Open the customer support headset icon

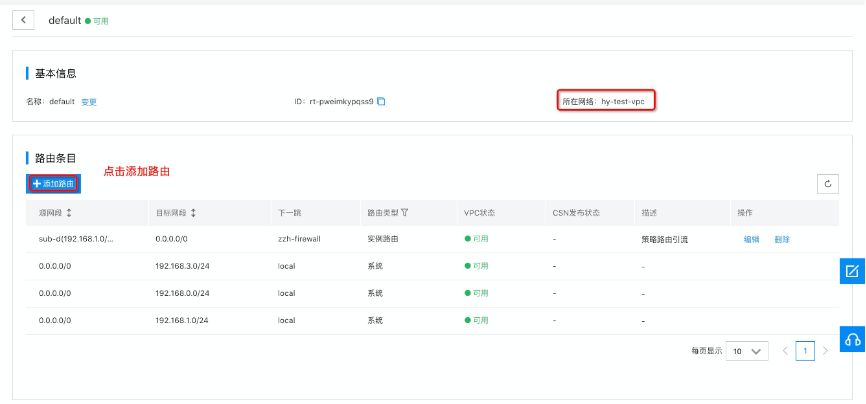(x=852, y=339)
